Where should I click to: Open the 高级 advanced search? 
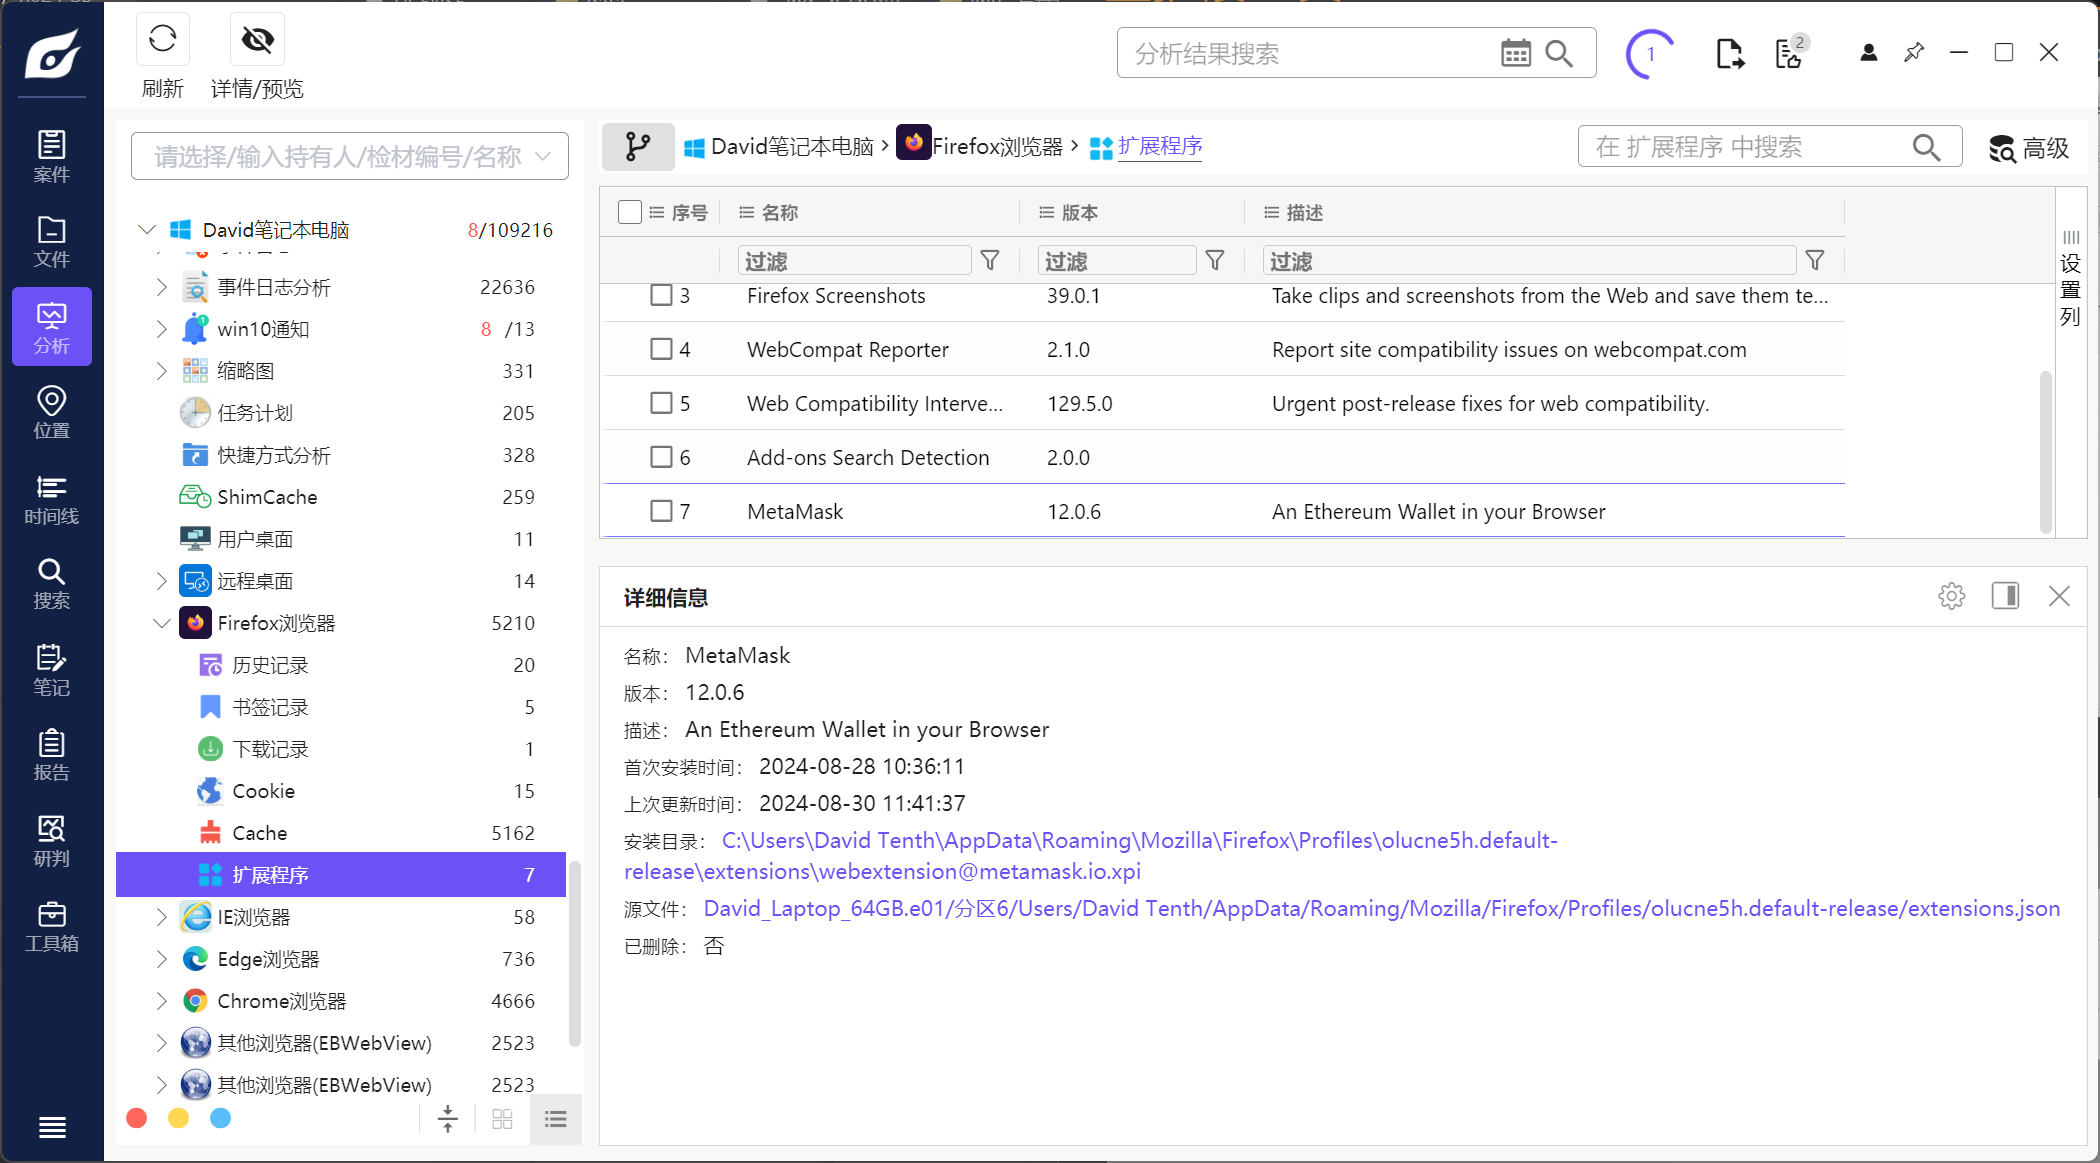pos(2028,148)
